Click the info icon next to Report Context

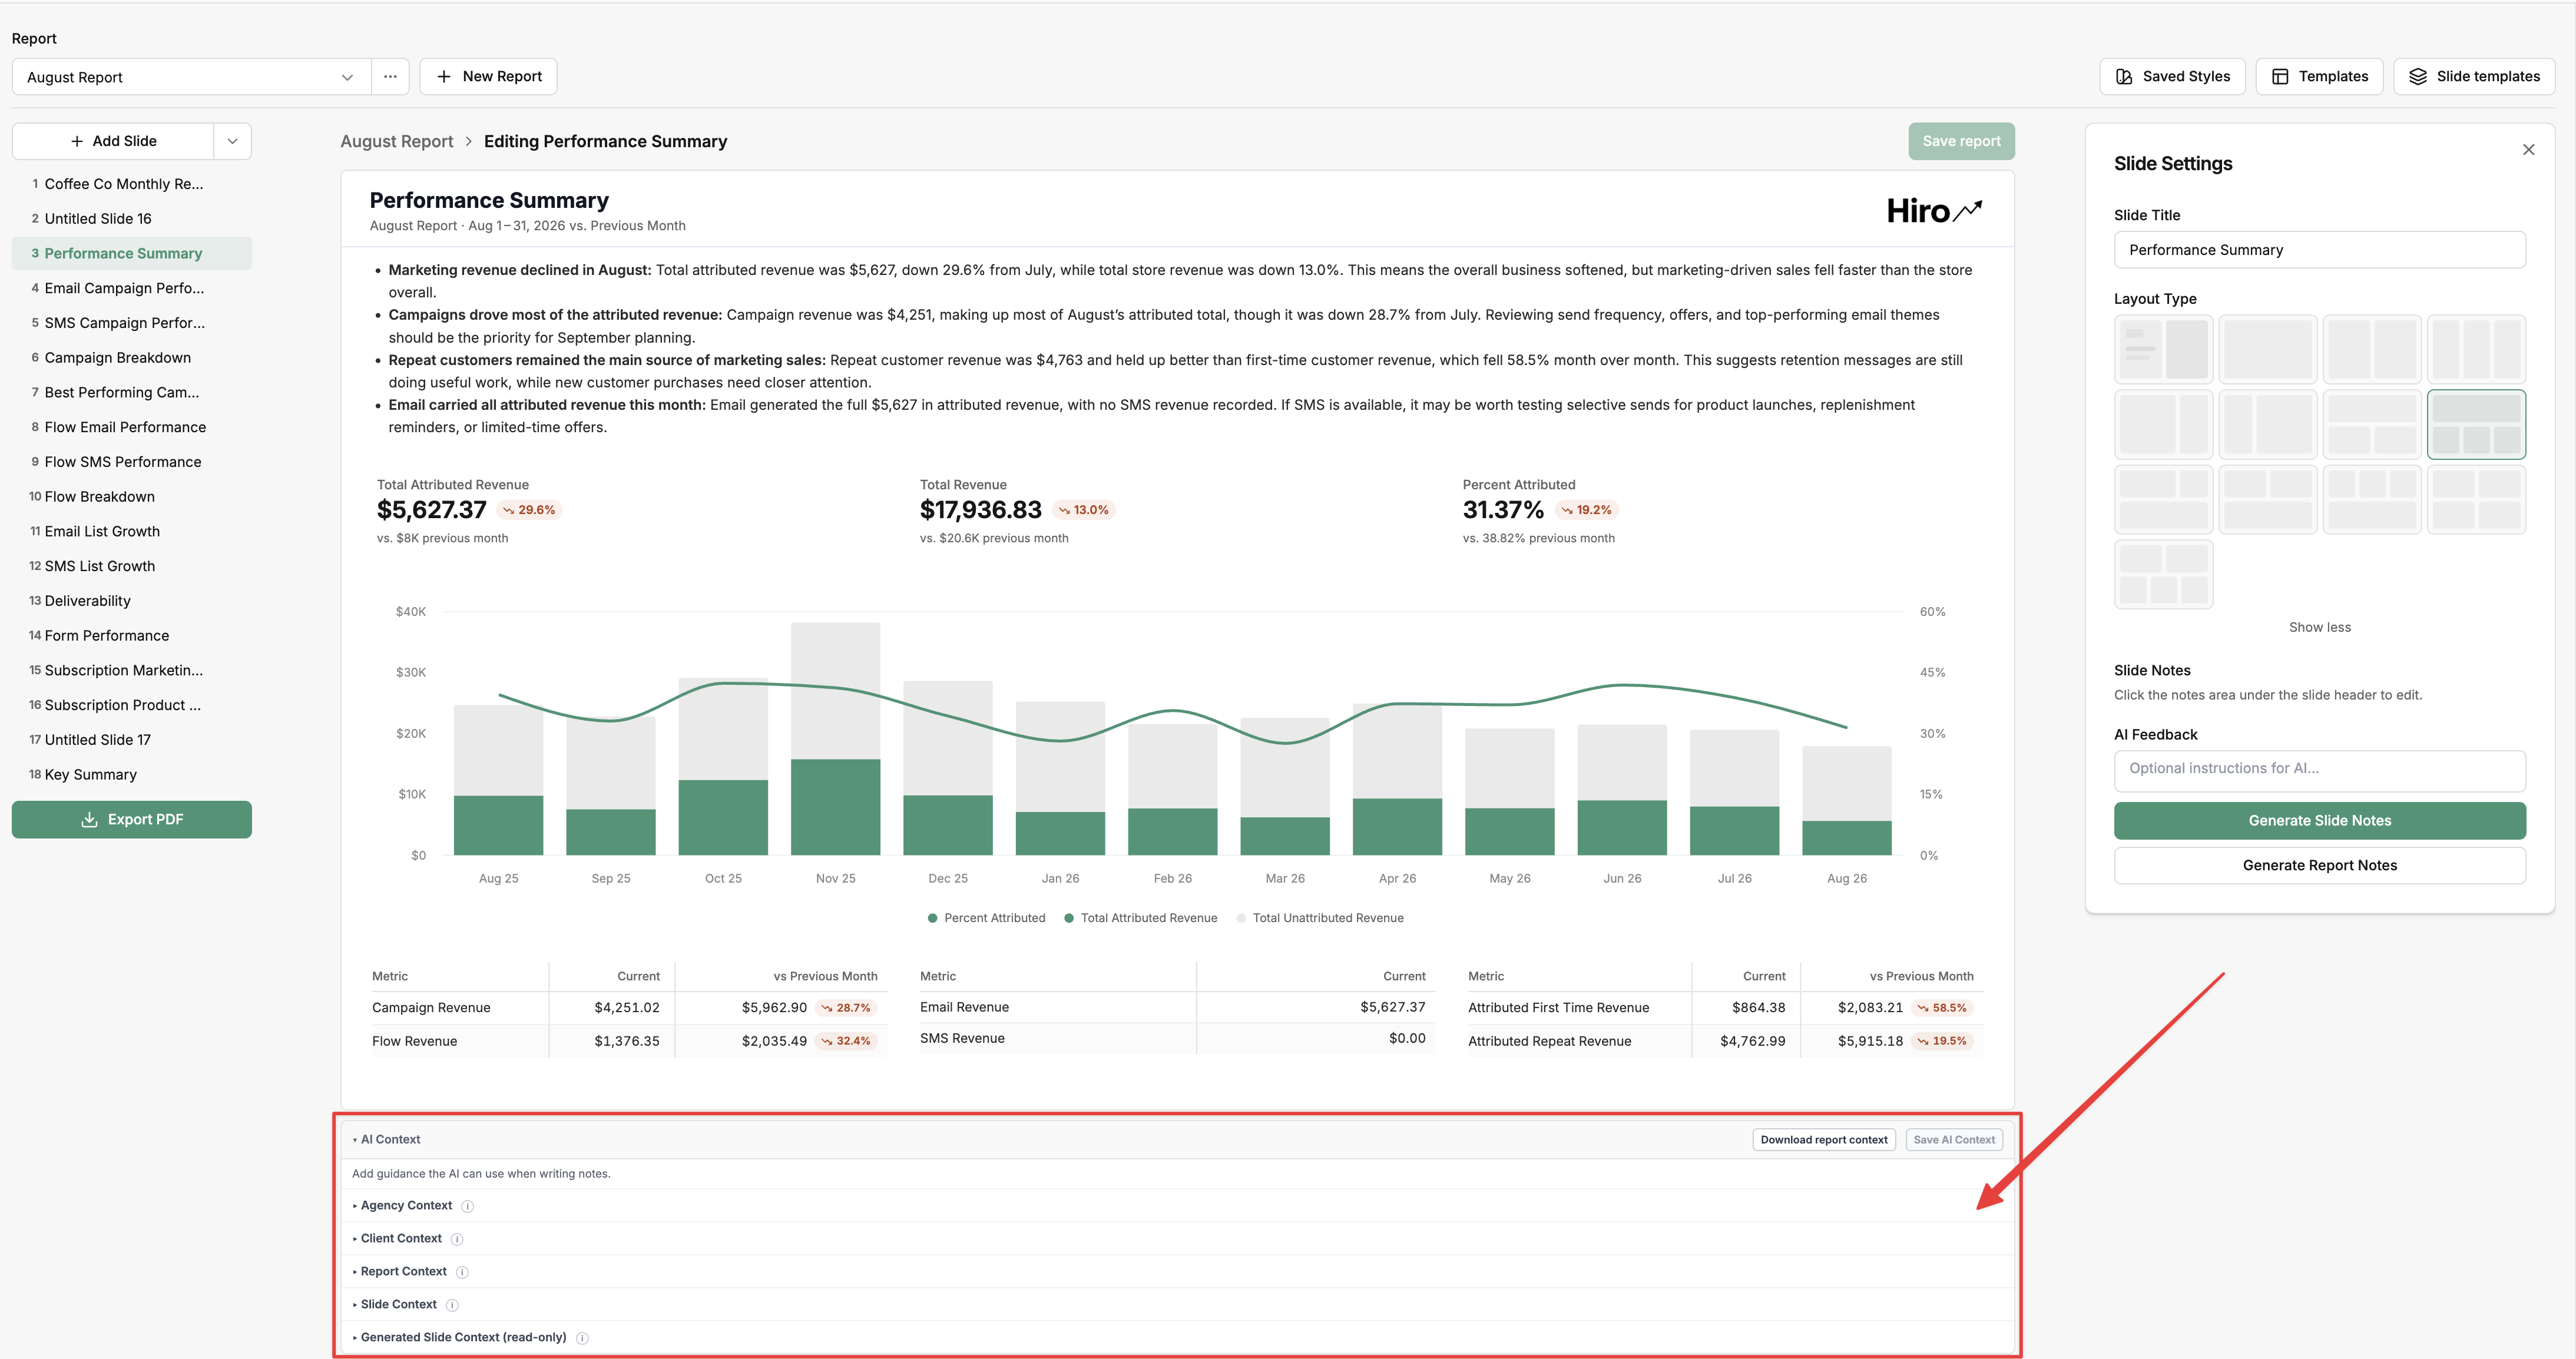pyautogui.click(x=462, y=1272)
